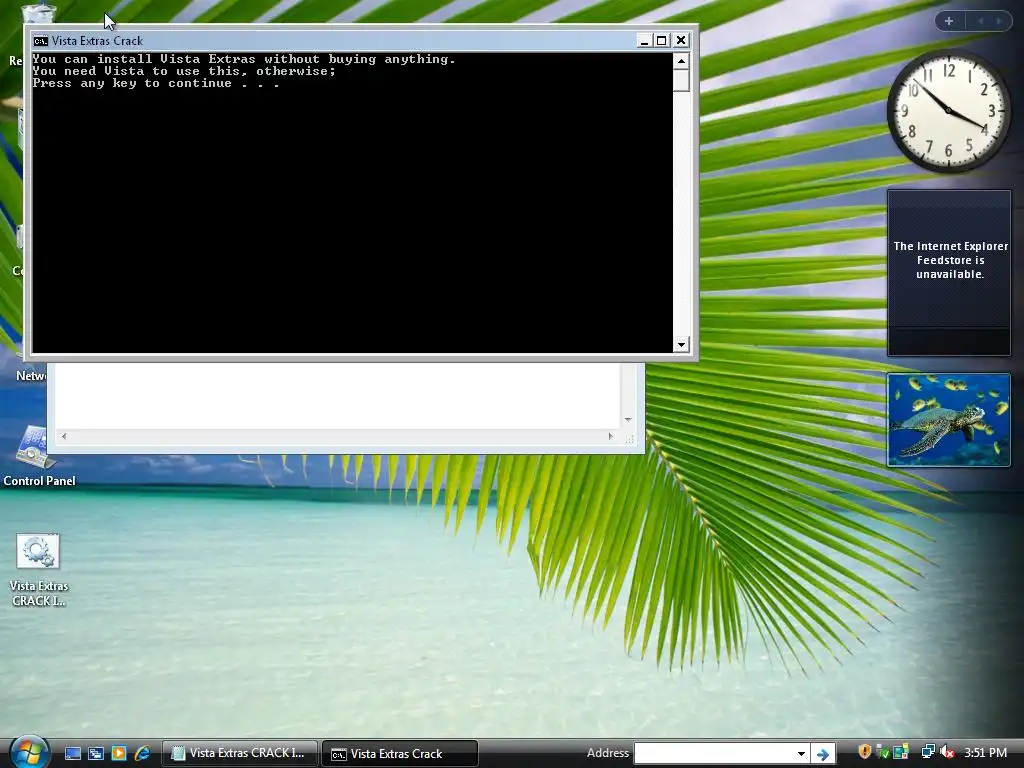1024x768 pixels.
Task: Click the console scrollbar down arrow
Action: tap(681, 344)
